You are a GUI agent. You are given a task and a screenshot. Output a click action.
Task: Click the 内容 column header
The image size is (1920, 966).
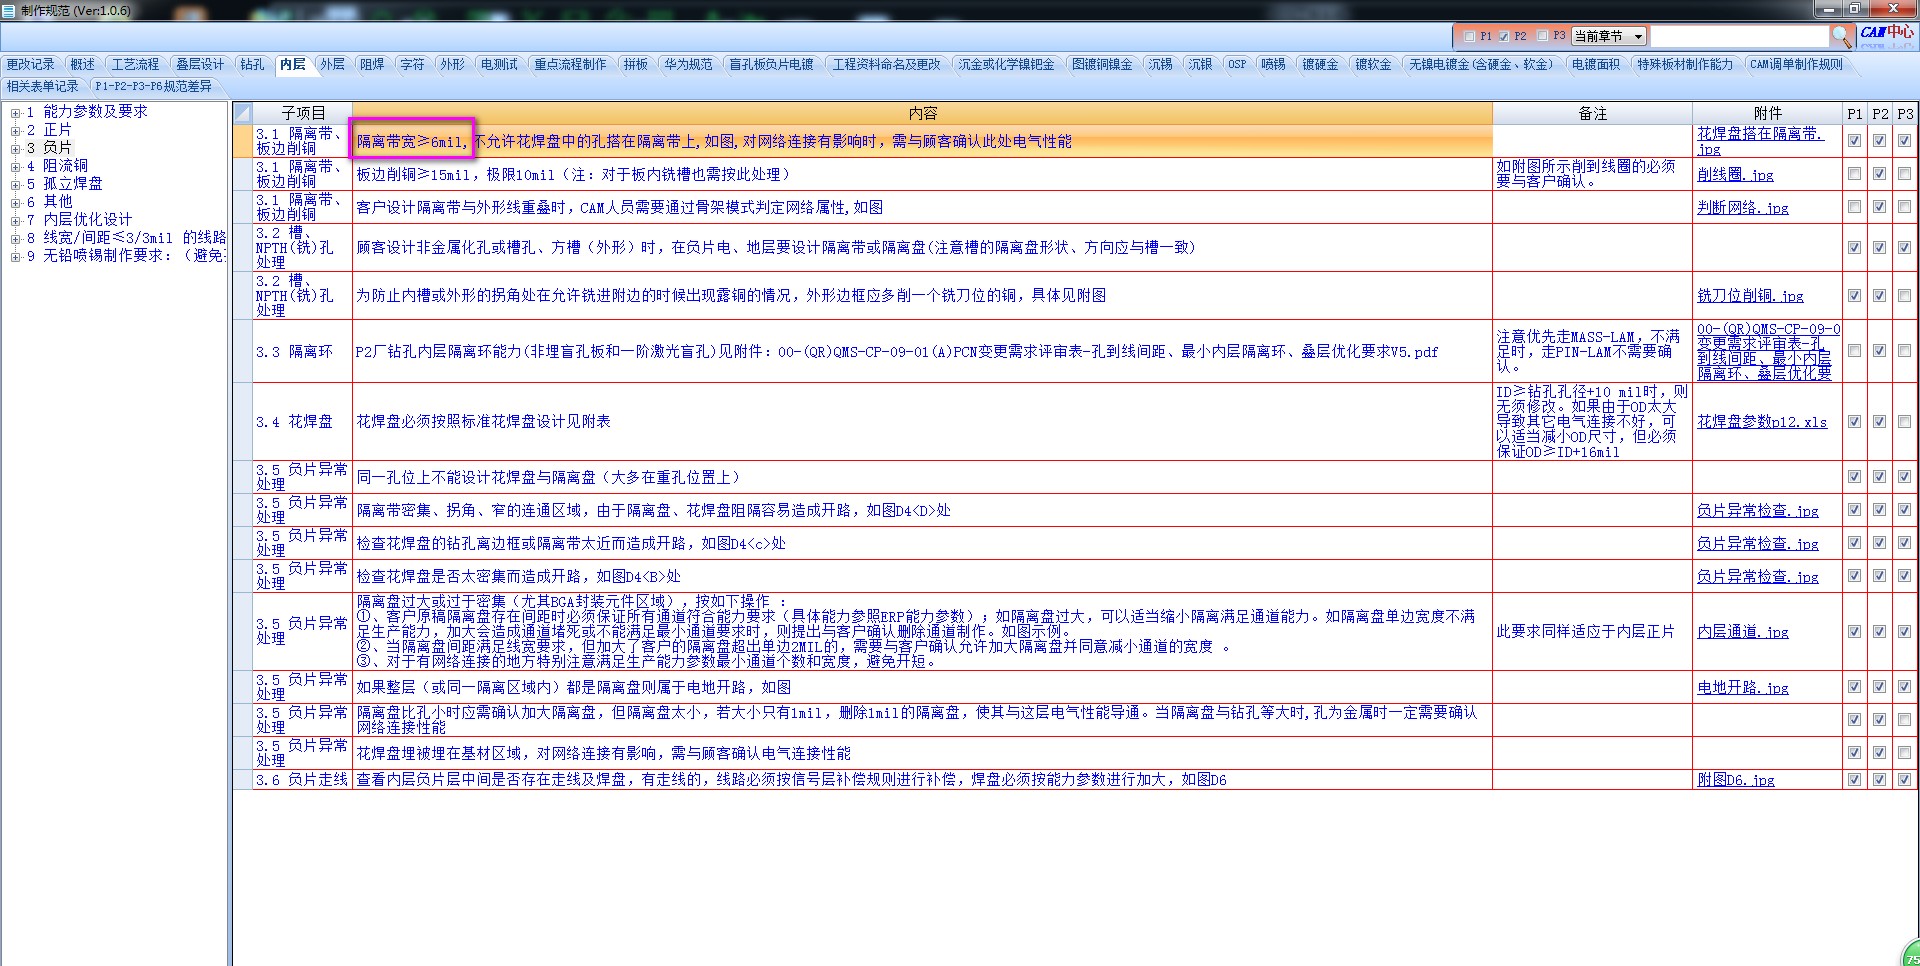point(922,113)
